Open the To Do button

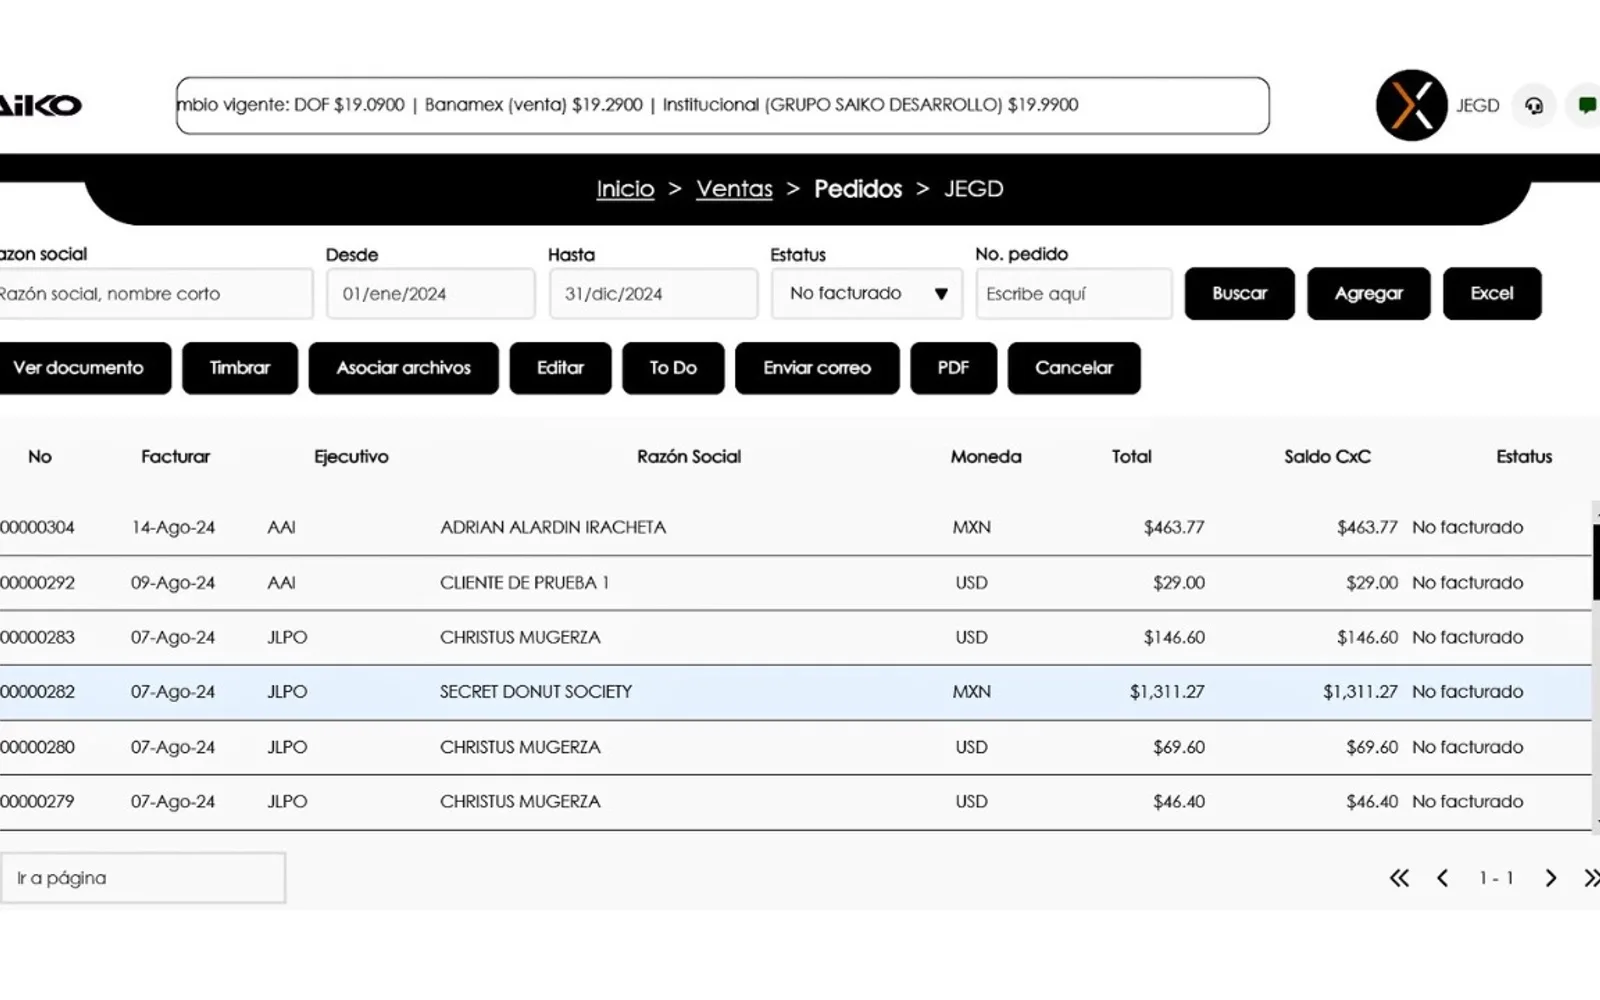(x=673, y=368)
